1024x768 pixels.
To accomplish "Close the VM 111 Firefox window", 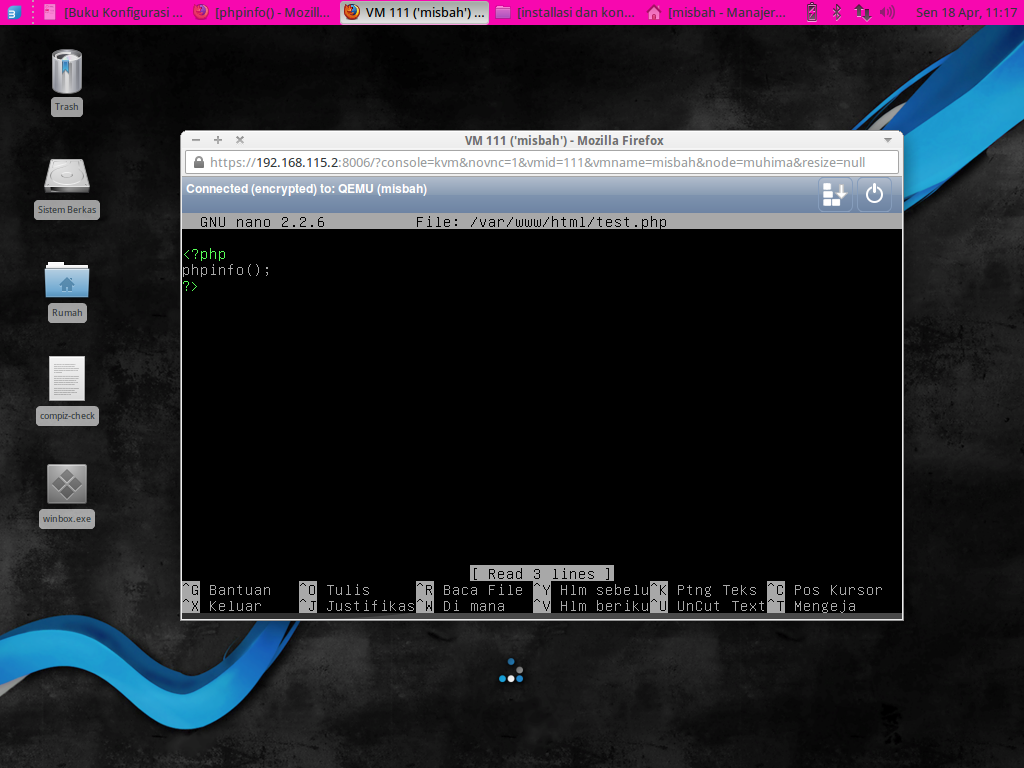I will (240, 140).
